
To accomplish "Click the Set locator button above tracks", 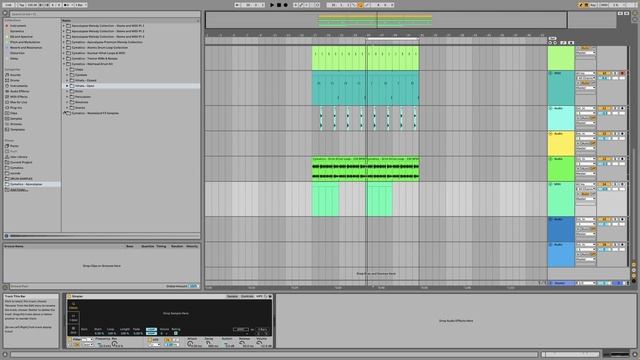I will 552,38.
